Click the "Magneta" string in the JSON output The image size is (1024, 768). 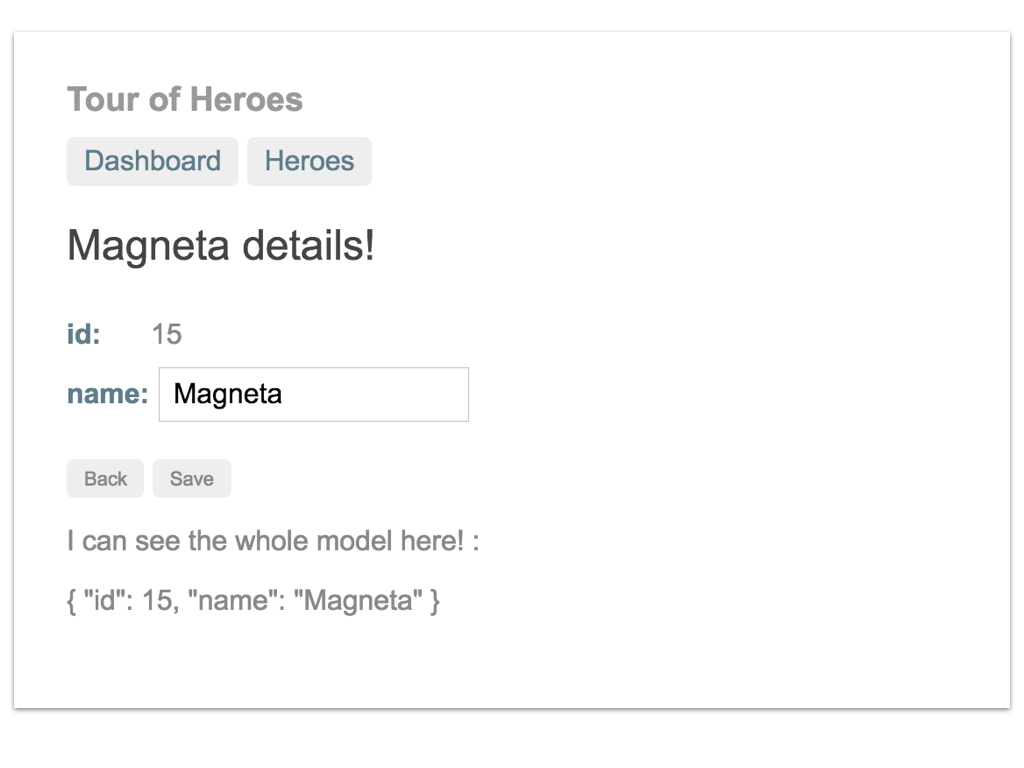(358, 600)
